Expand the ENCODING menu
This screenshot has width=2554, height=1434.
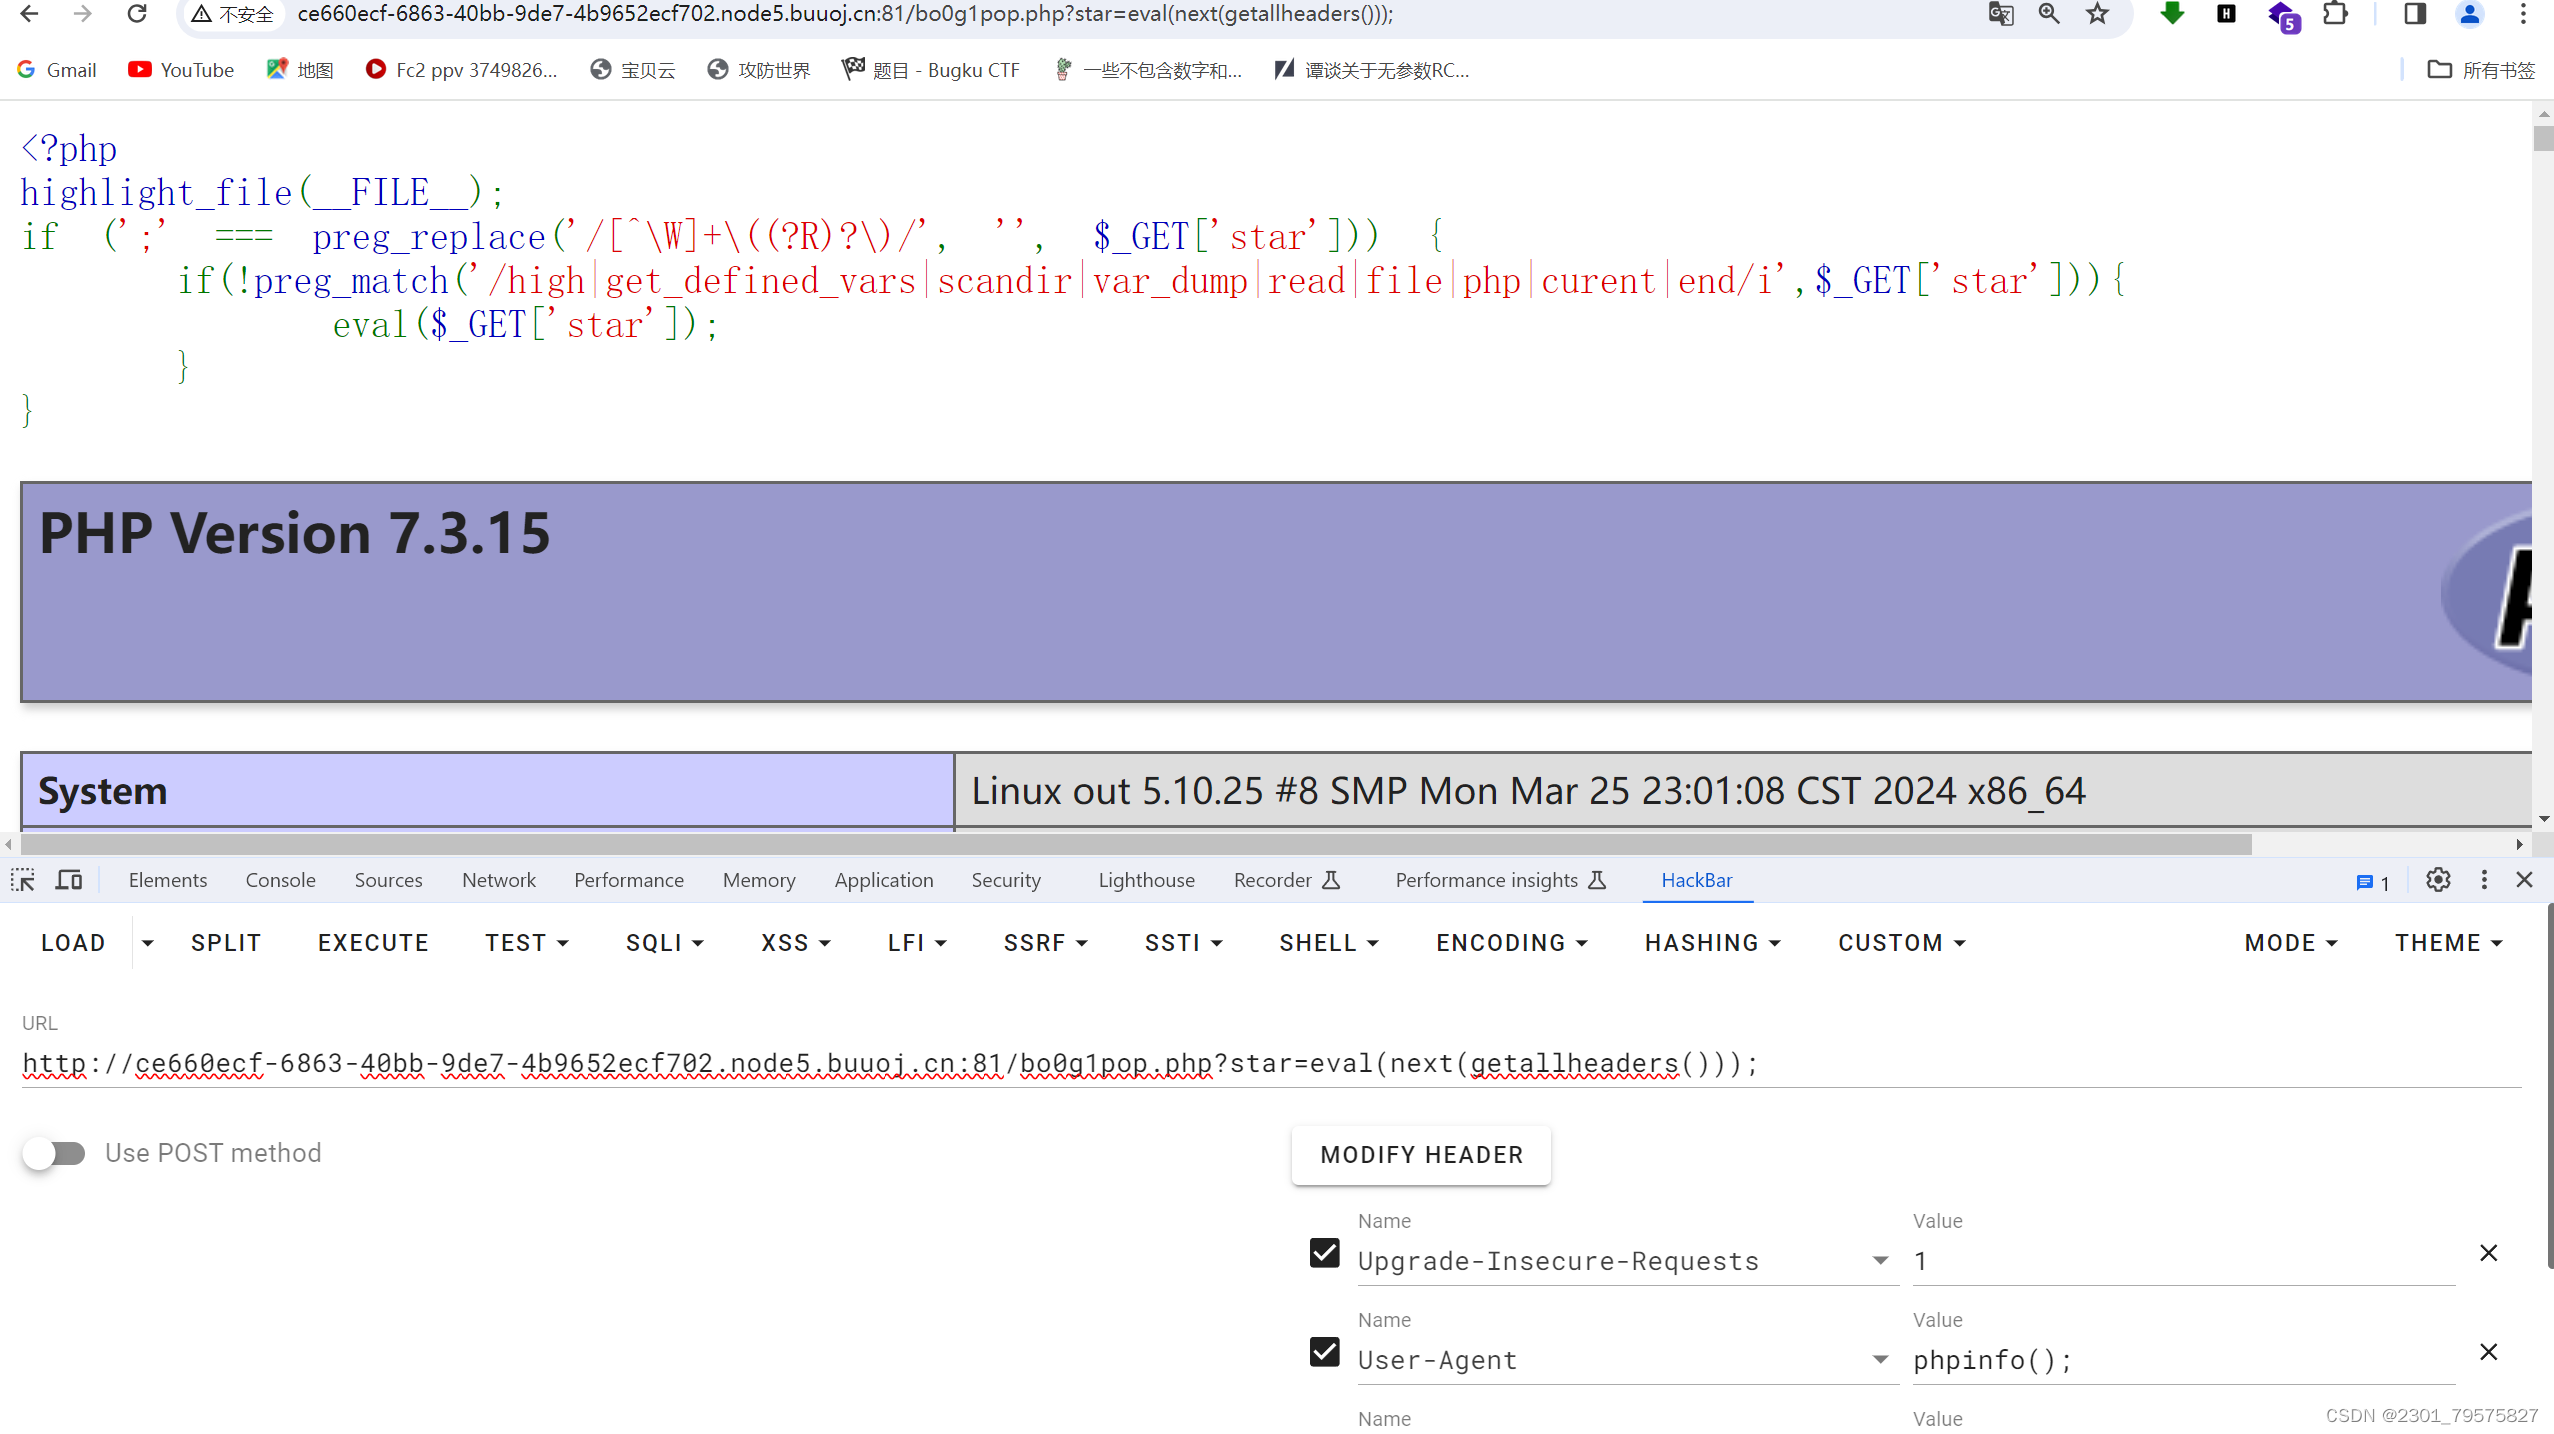(x=1511, y=942)
